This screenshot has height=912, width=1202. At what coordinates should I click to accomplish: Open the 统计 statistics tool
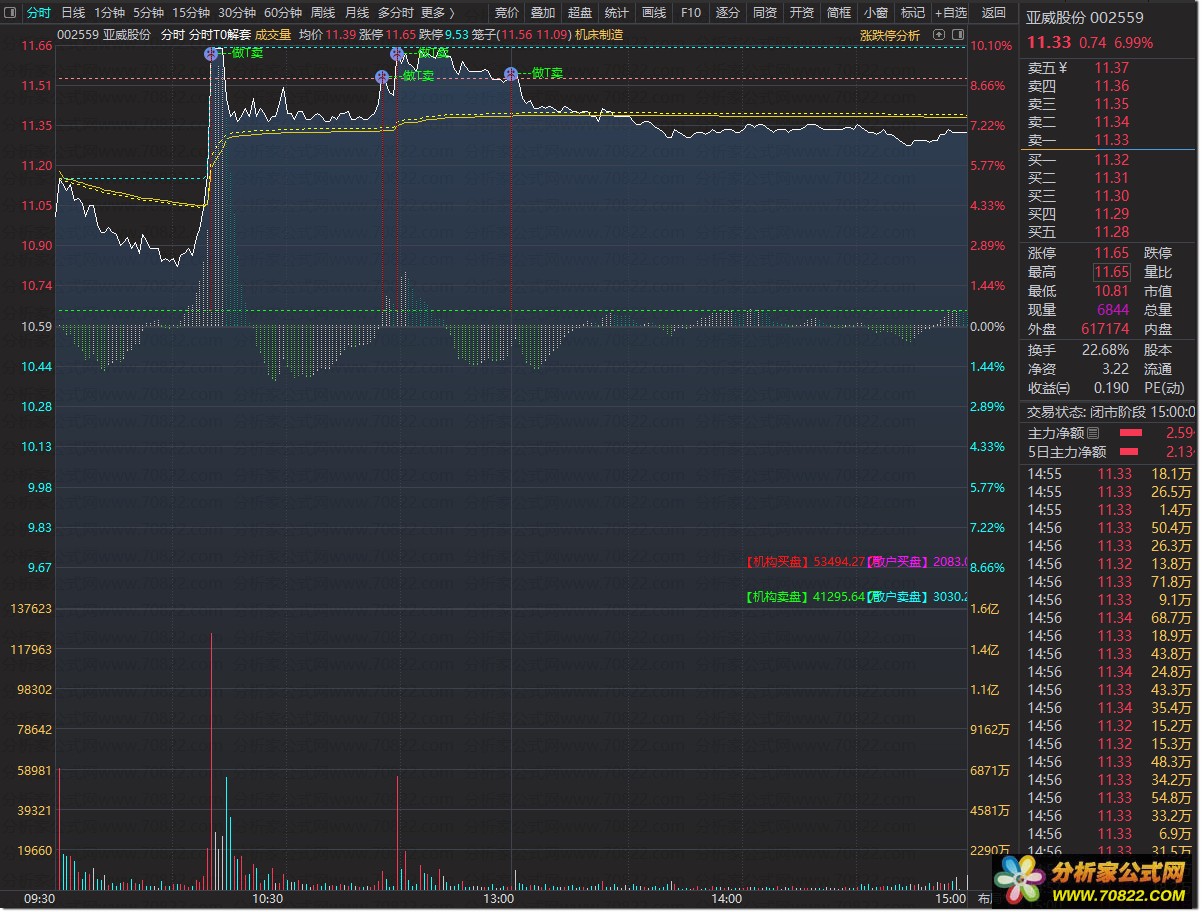tap(617, 13)
